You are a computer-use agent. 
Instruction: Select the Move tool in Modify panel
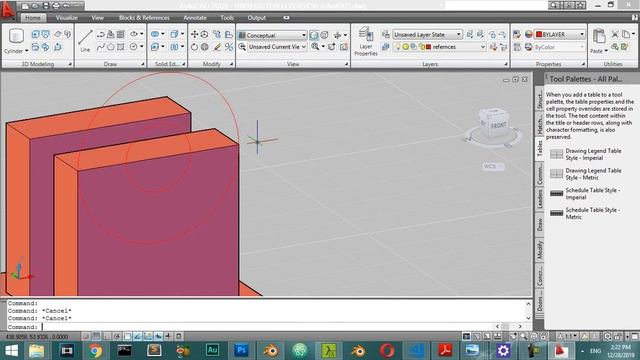[194, 35]
